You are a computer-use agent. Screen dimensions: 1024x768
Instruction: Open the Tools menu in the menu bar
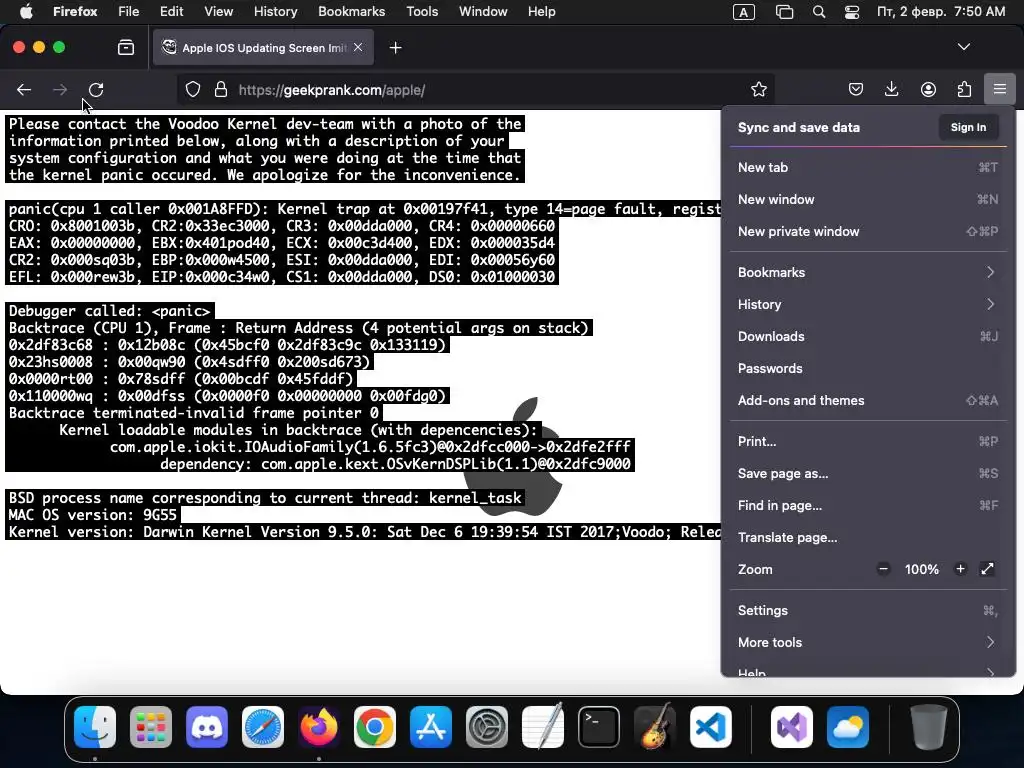click(422, 11)
